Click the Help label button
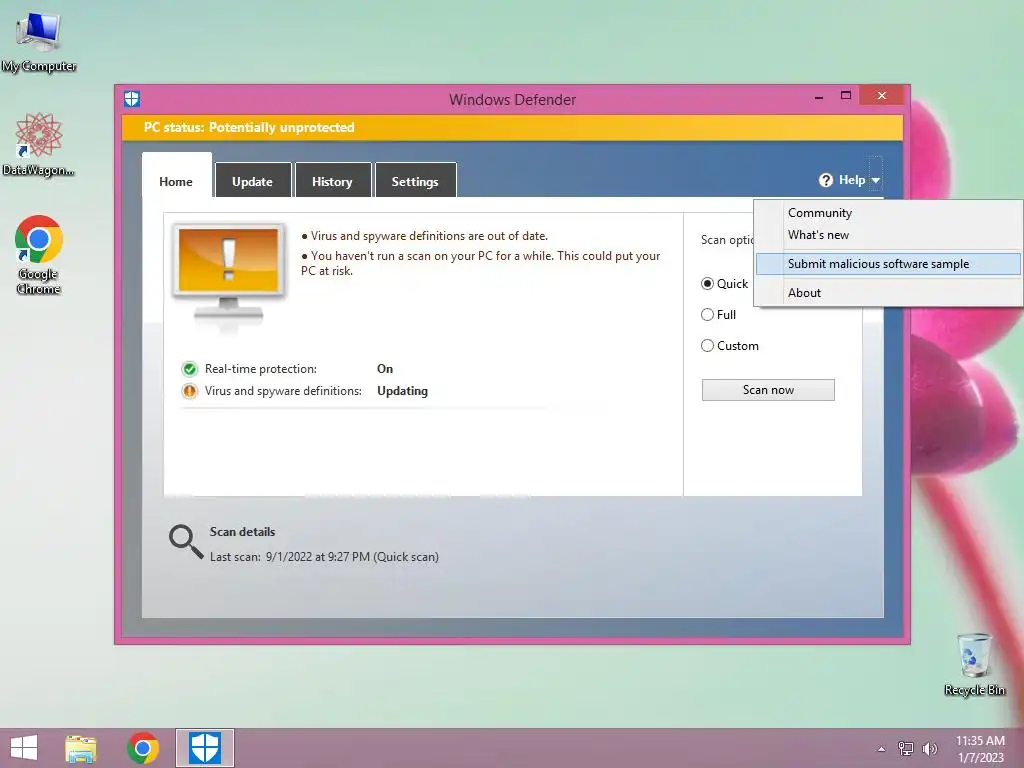 point(852,180)
